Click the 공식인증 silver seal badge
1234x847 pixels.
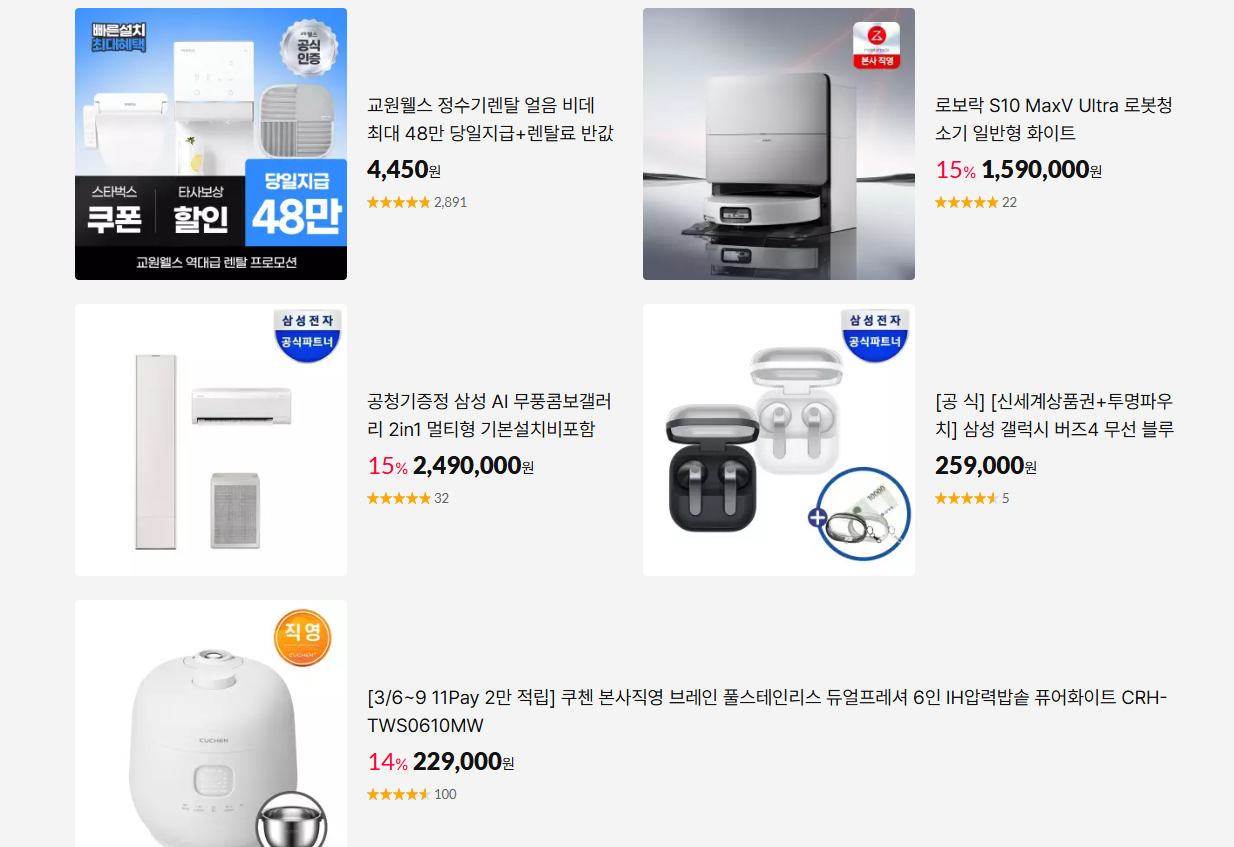[x=308, y=48]
